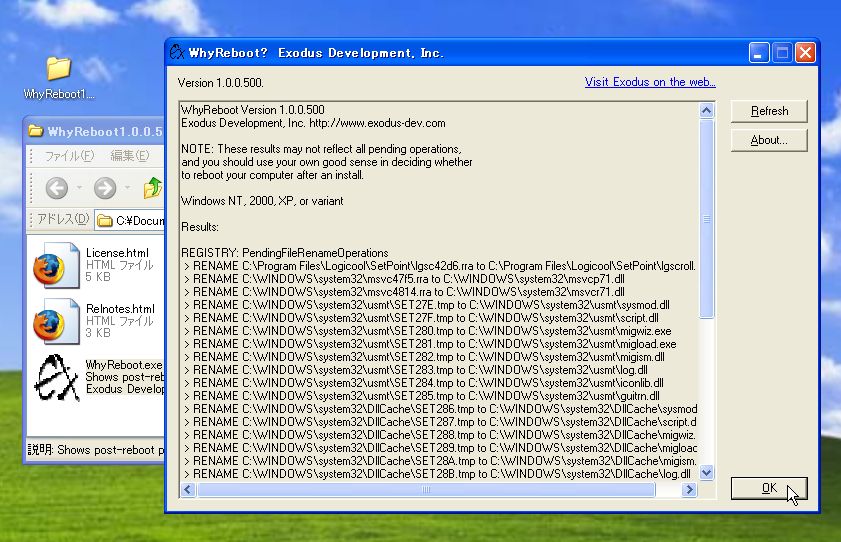Image resolution: width=841 pixels, height=542 pixels.
Task: Click the address field showing C:¥Docum
Action: 130,220
